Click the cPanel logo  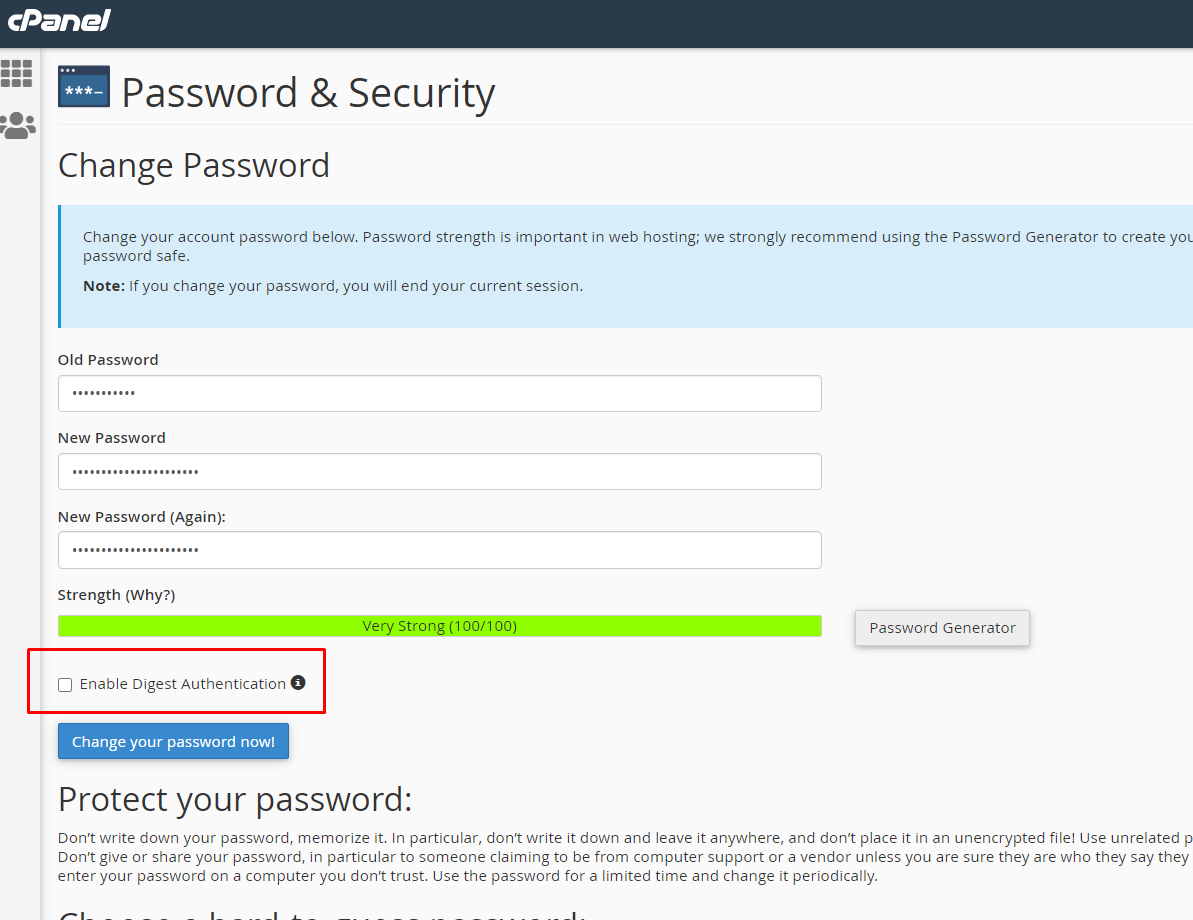[59, 20]
